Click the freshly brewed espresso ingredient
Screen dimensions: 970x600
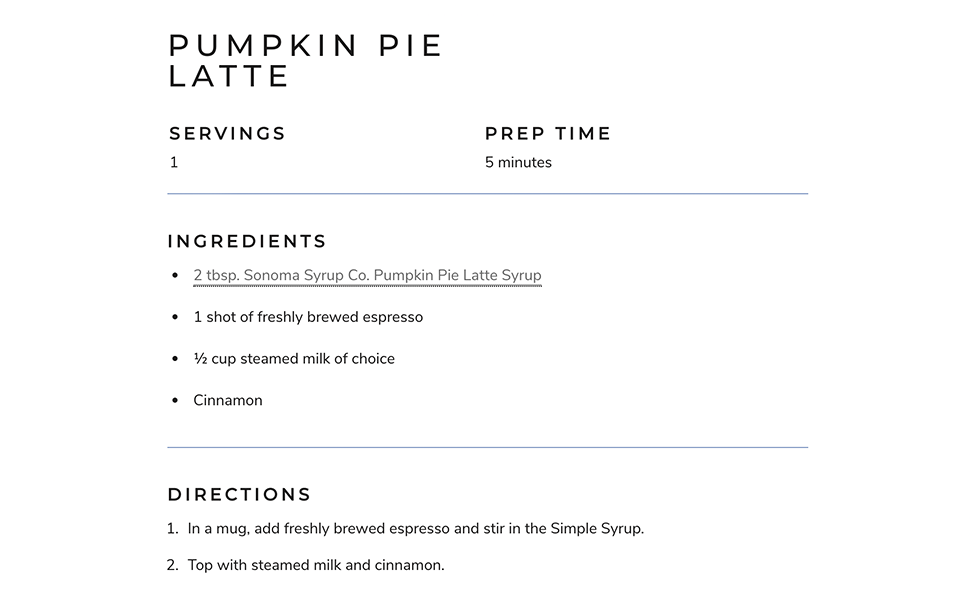pyautogui.click(x=308, y=317)
